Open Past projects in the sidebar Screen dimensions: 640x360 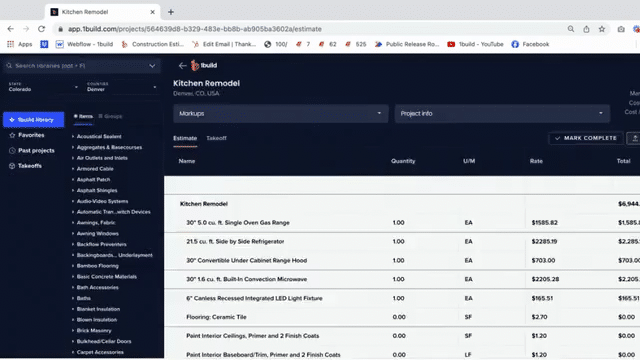[32, 151]
